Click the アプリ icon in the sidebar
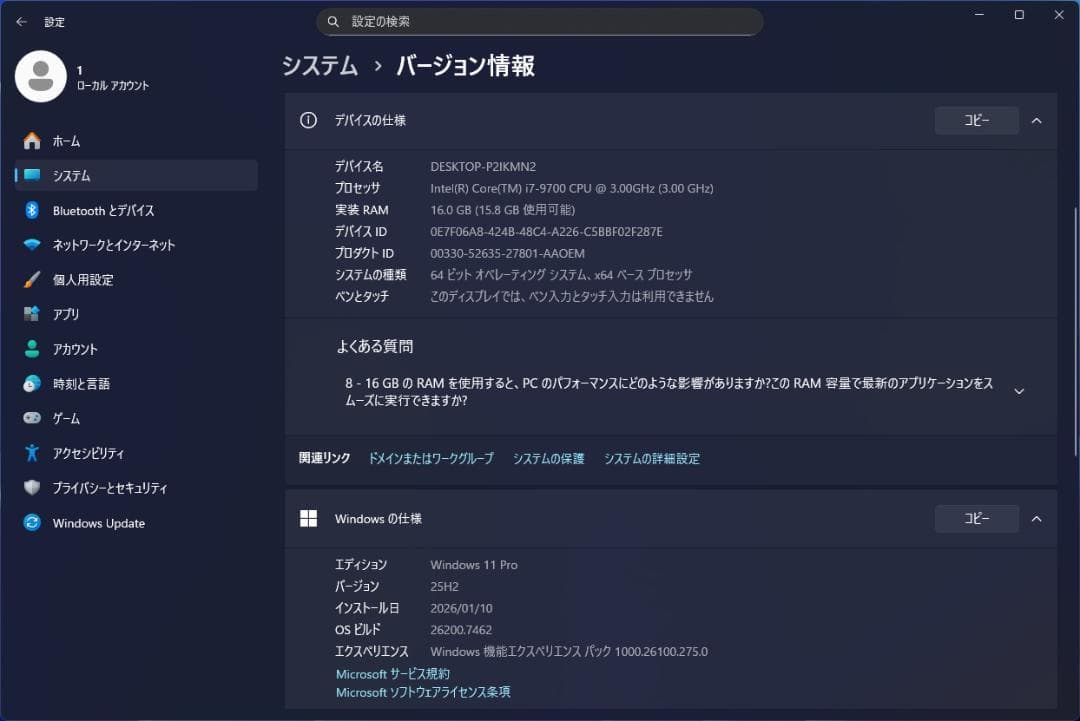 point(32,314)
